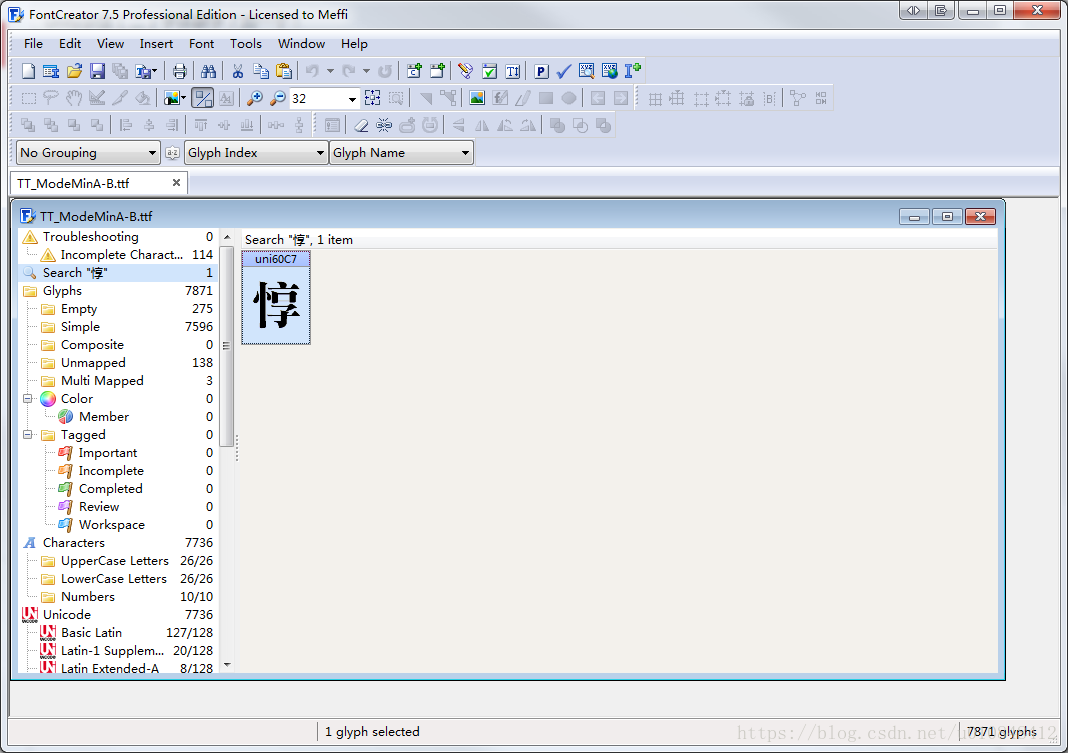
Task: Open the No Grouping dropdown
Action: [88, 153]
